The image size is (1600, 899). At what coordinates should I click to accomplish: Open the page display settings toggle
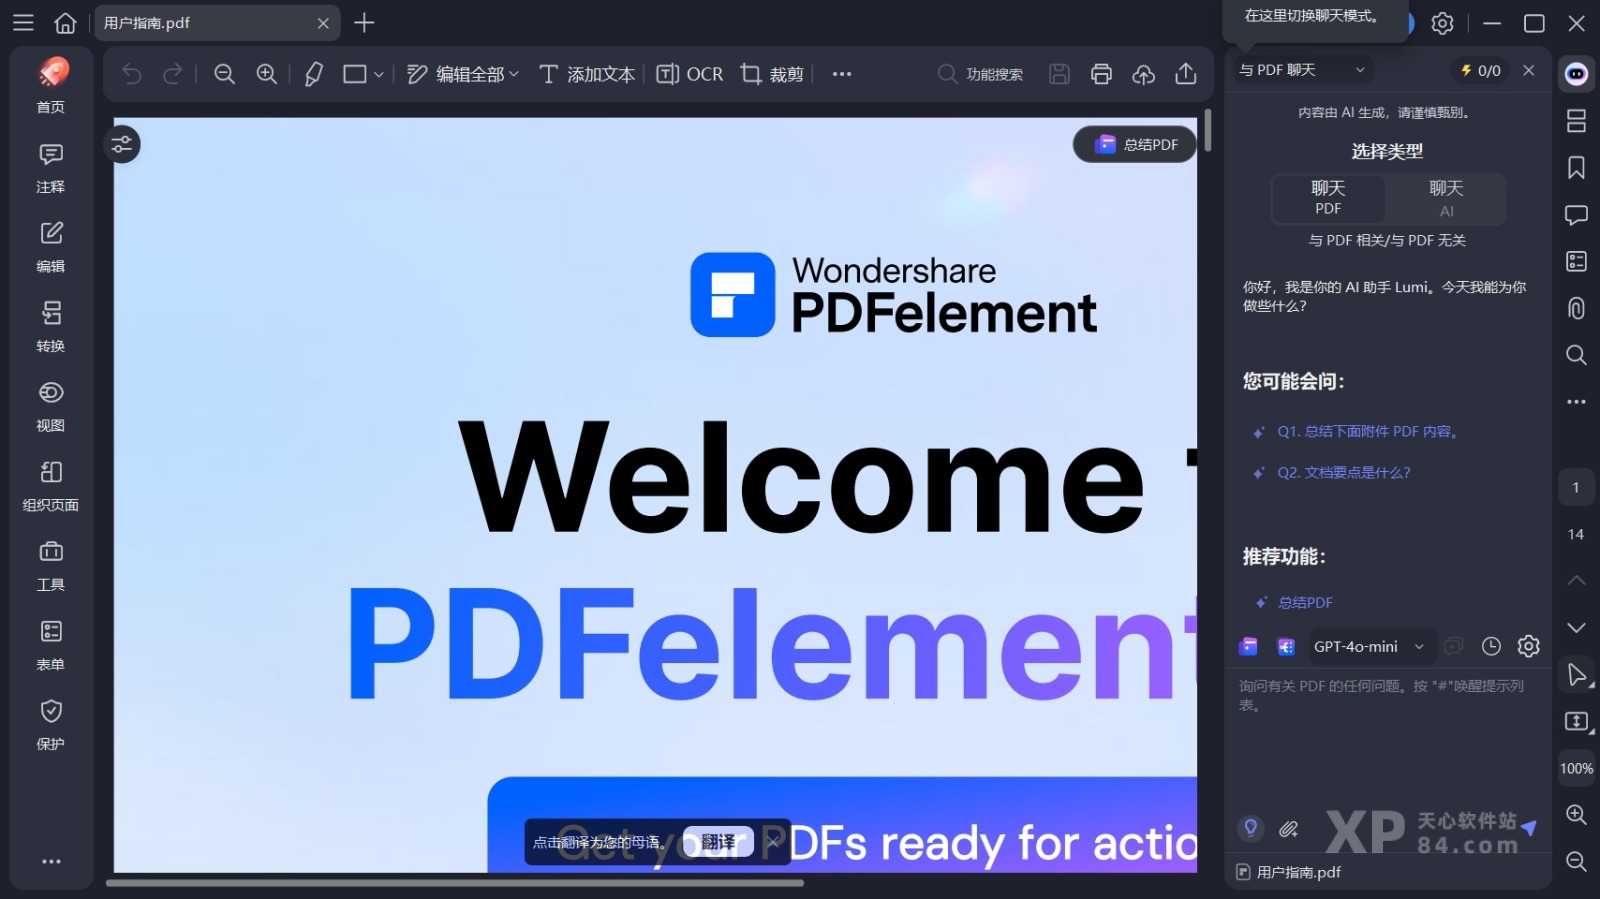[x=122, y=145]
